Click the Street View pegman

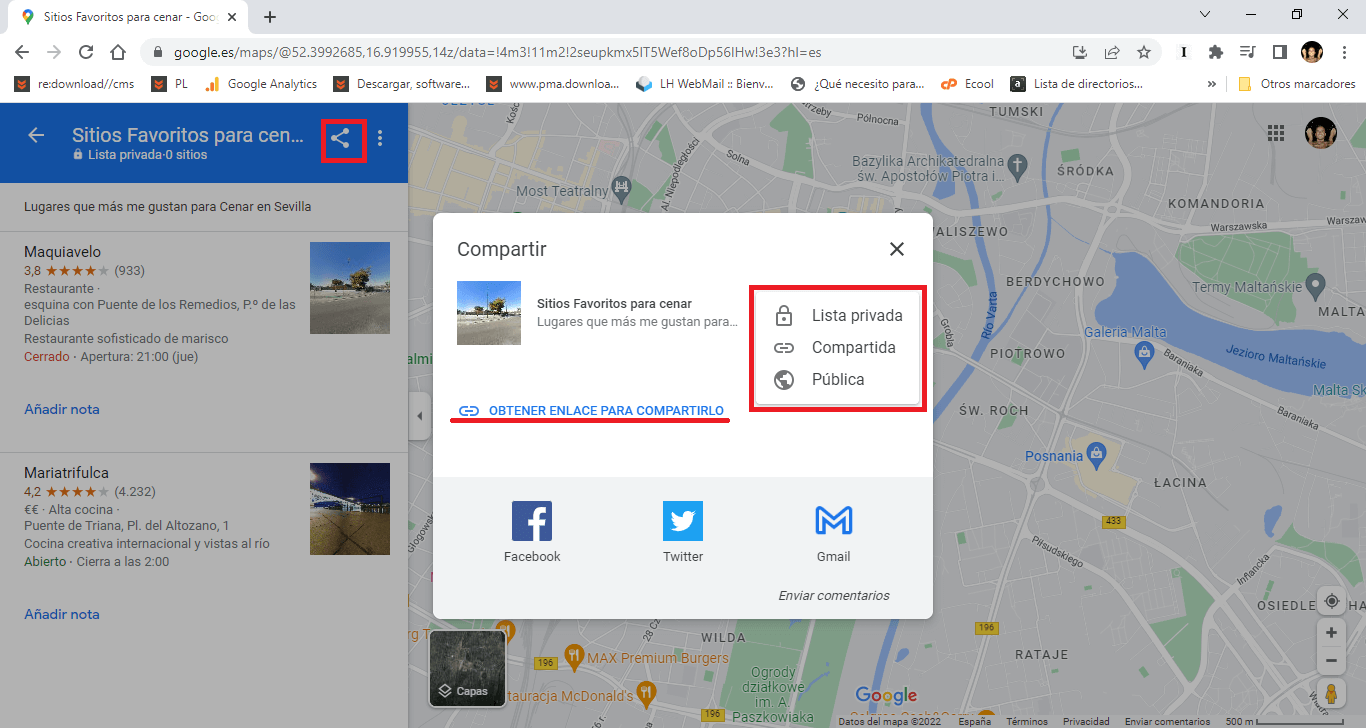[x=1331, y=693]
